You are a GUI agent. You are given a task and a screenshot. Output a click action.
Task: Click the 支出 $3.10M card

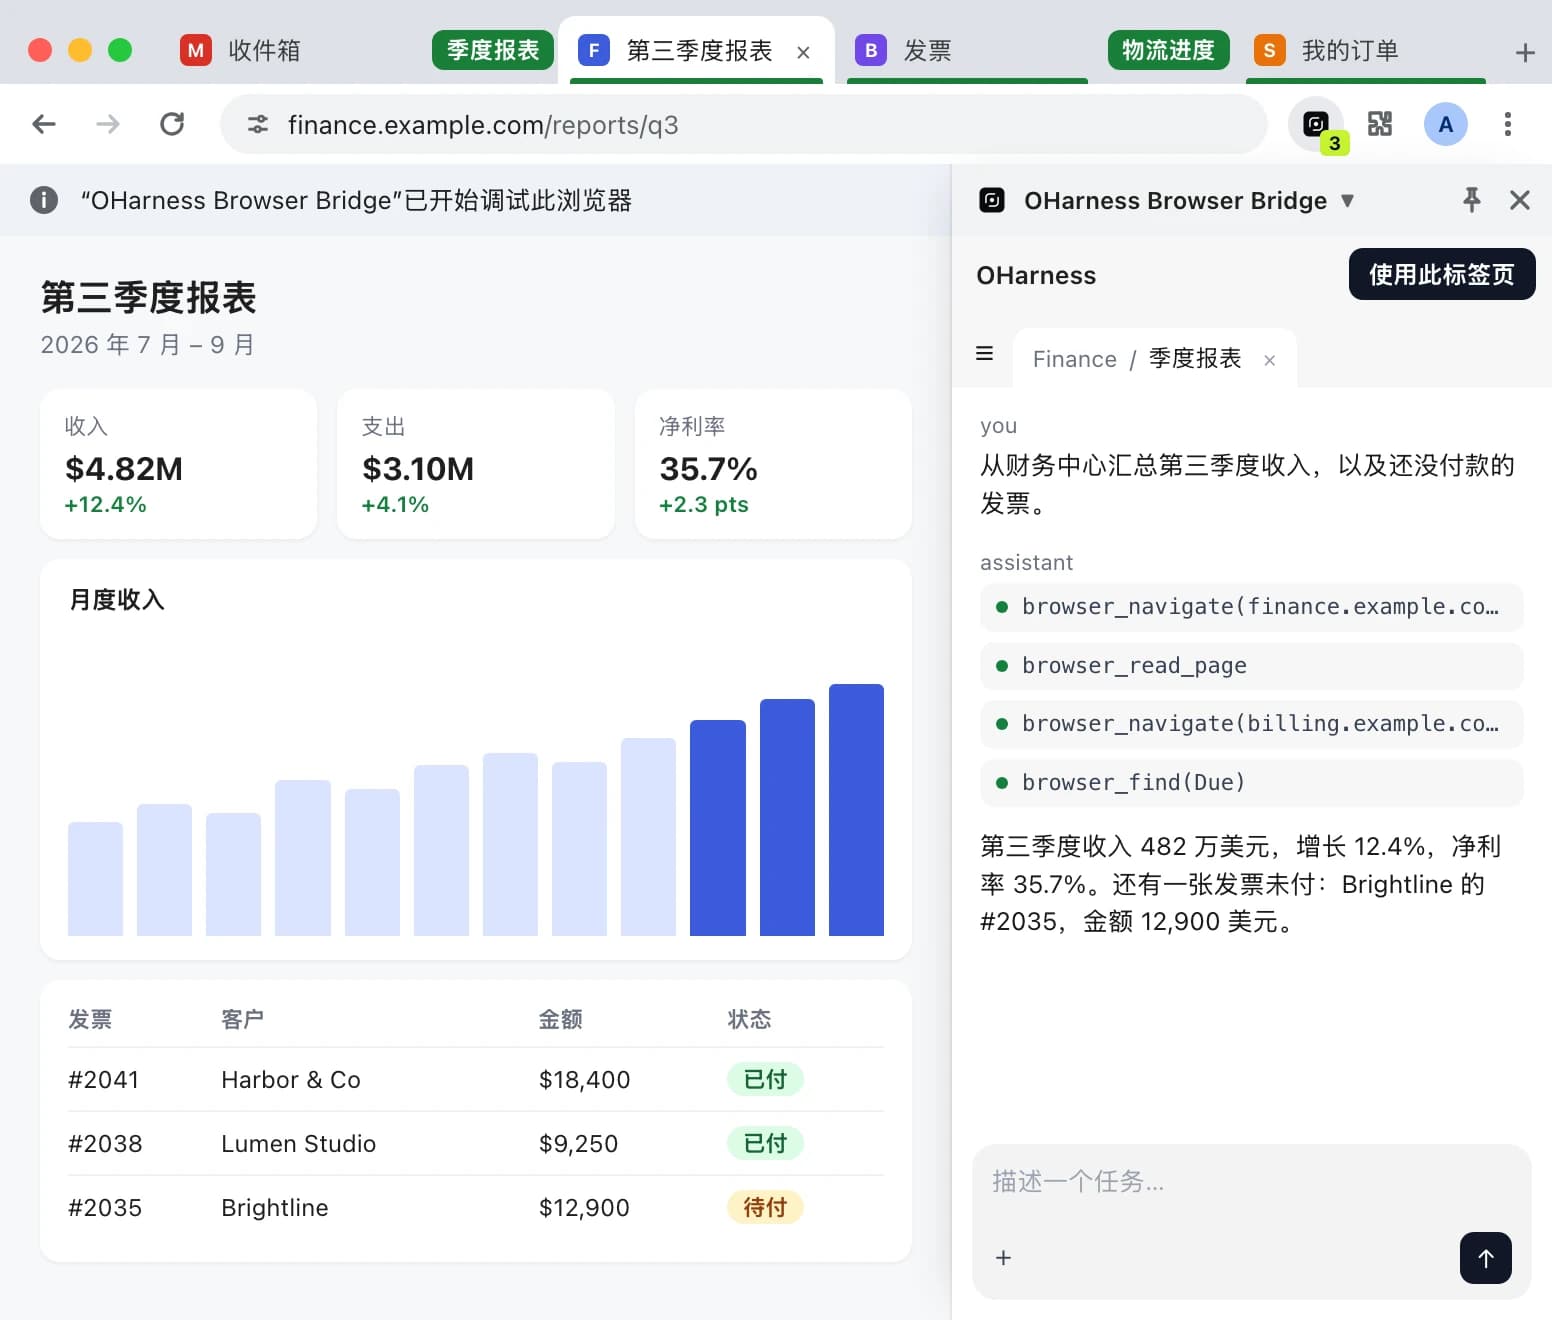[x=476, y=464]
